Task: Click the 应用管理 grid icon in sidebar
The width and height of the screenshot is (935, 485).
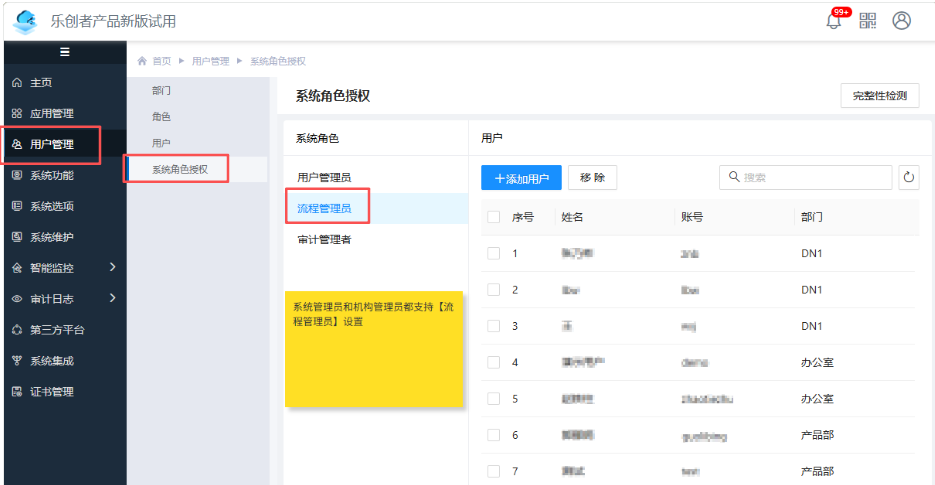Action: [x=17, y=113]
